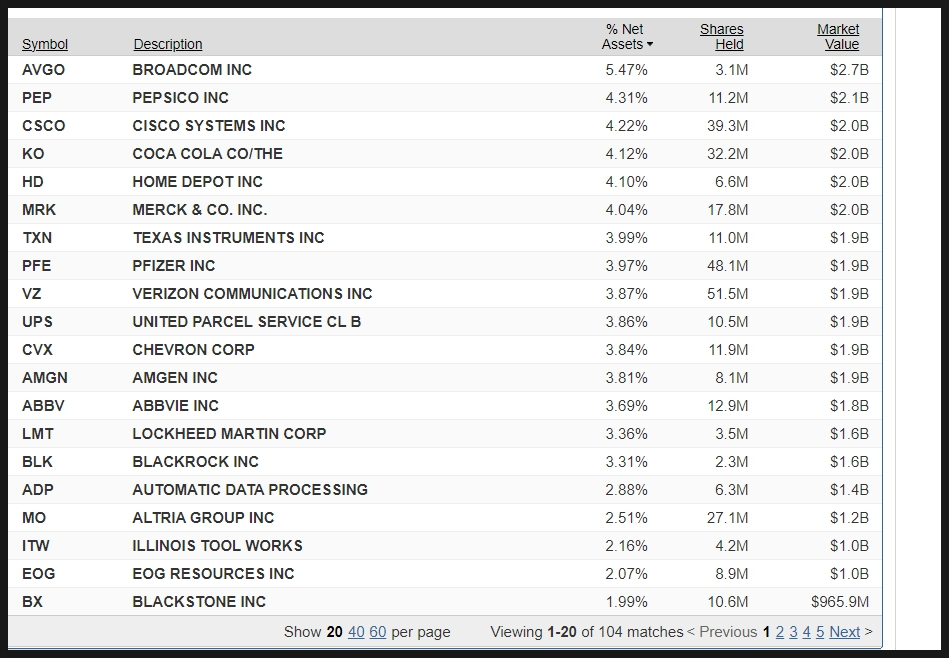The image size is (949, 658).
Task: Select UNITED PARCEL SERVICE CL B
Action: pos(247,321)
